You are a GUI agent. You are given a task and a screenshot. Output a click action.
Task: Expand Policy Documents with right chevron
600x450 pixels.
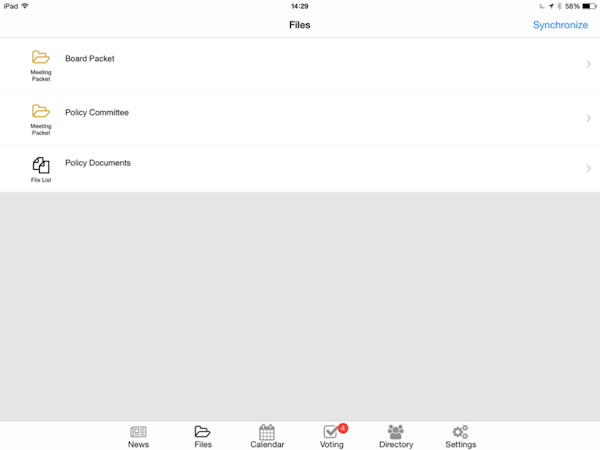(589, 168)
